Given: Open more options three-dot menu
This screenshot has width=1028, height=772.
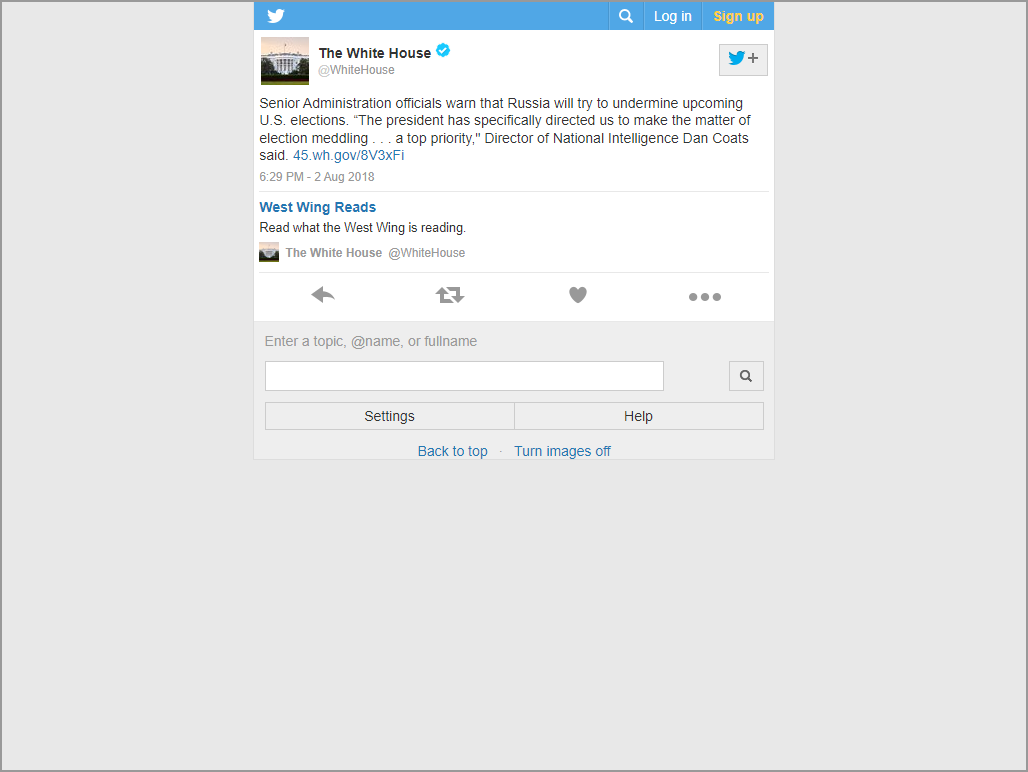Looking at the screenshot, I should tap(705, 297).
